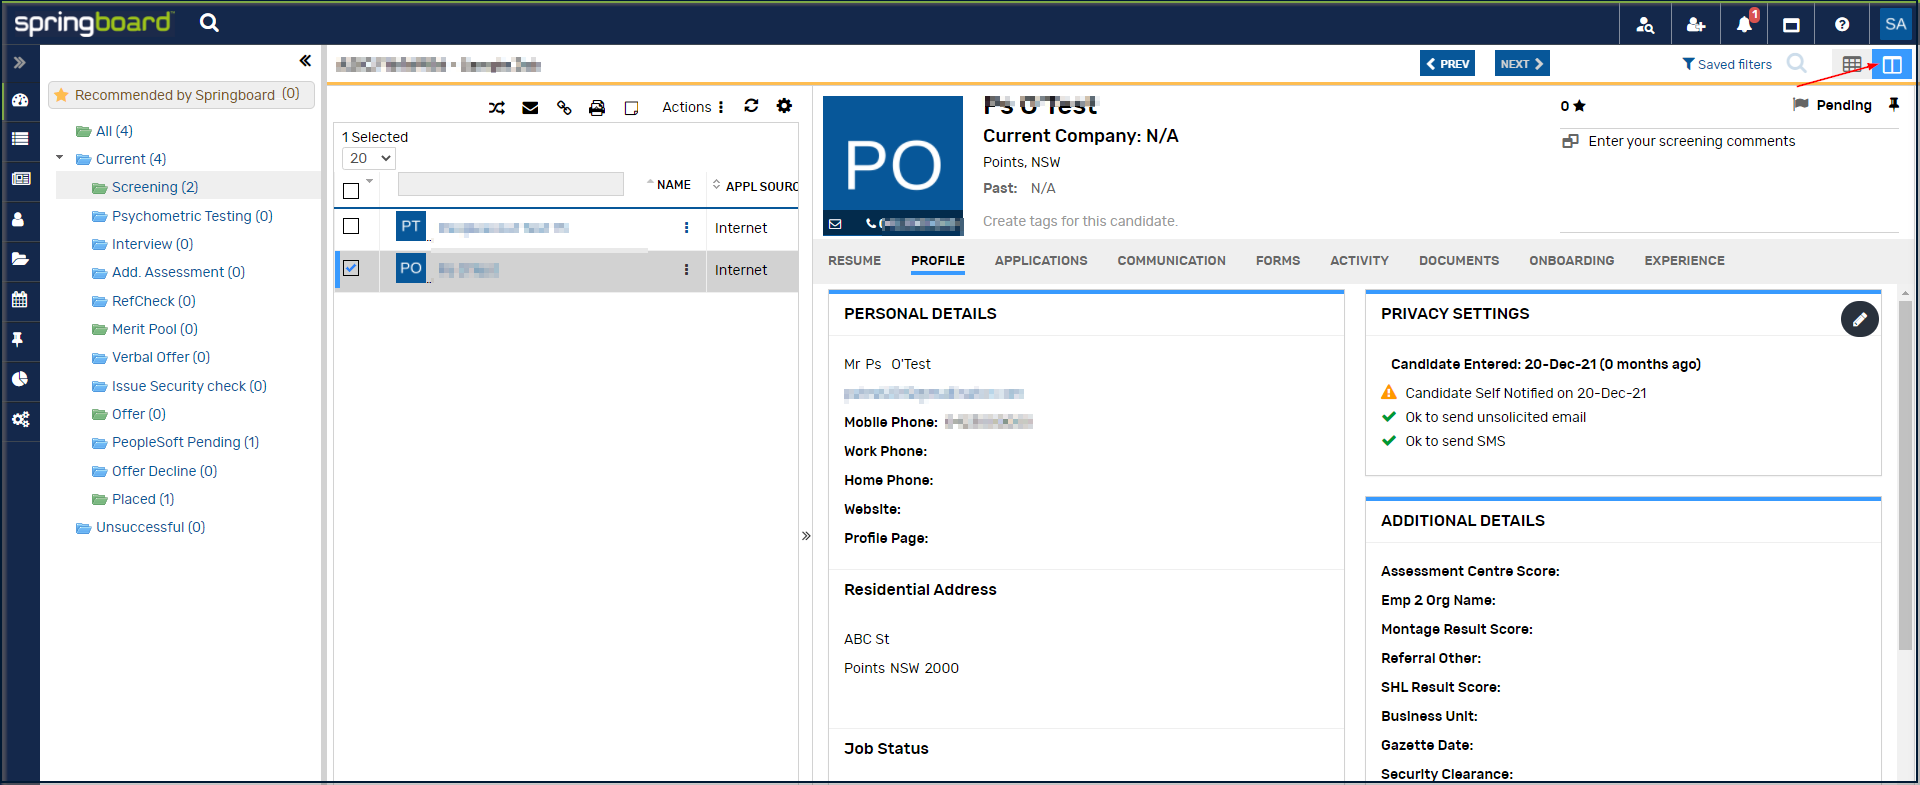Go to next candidate with NEXT

pos(1522,63)
